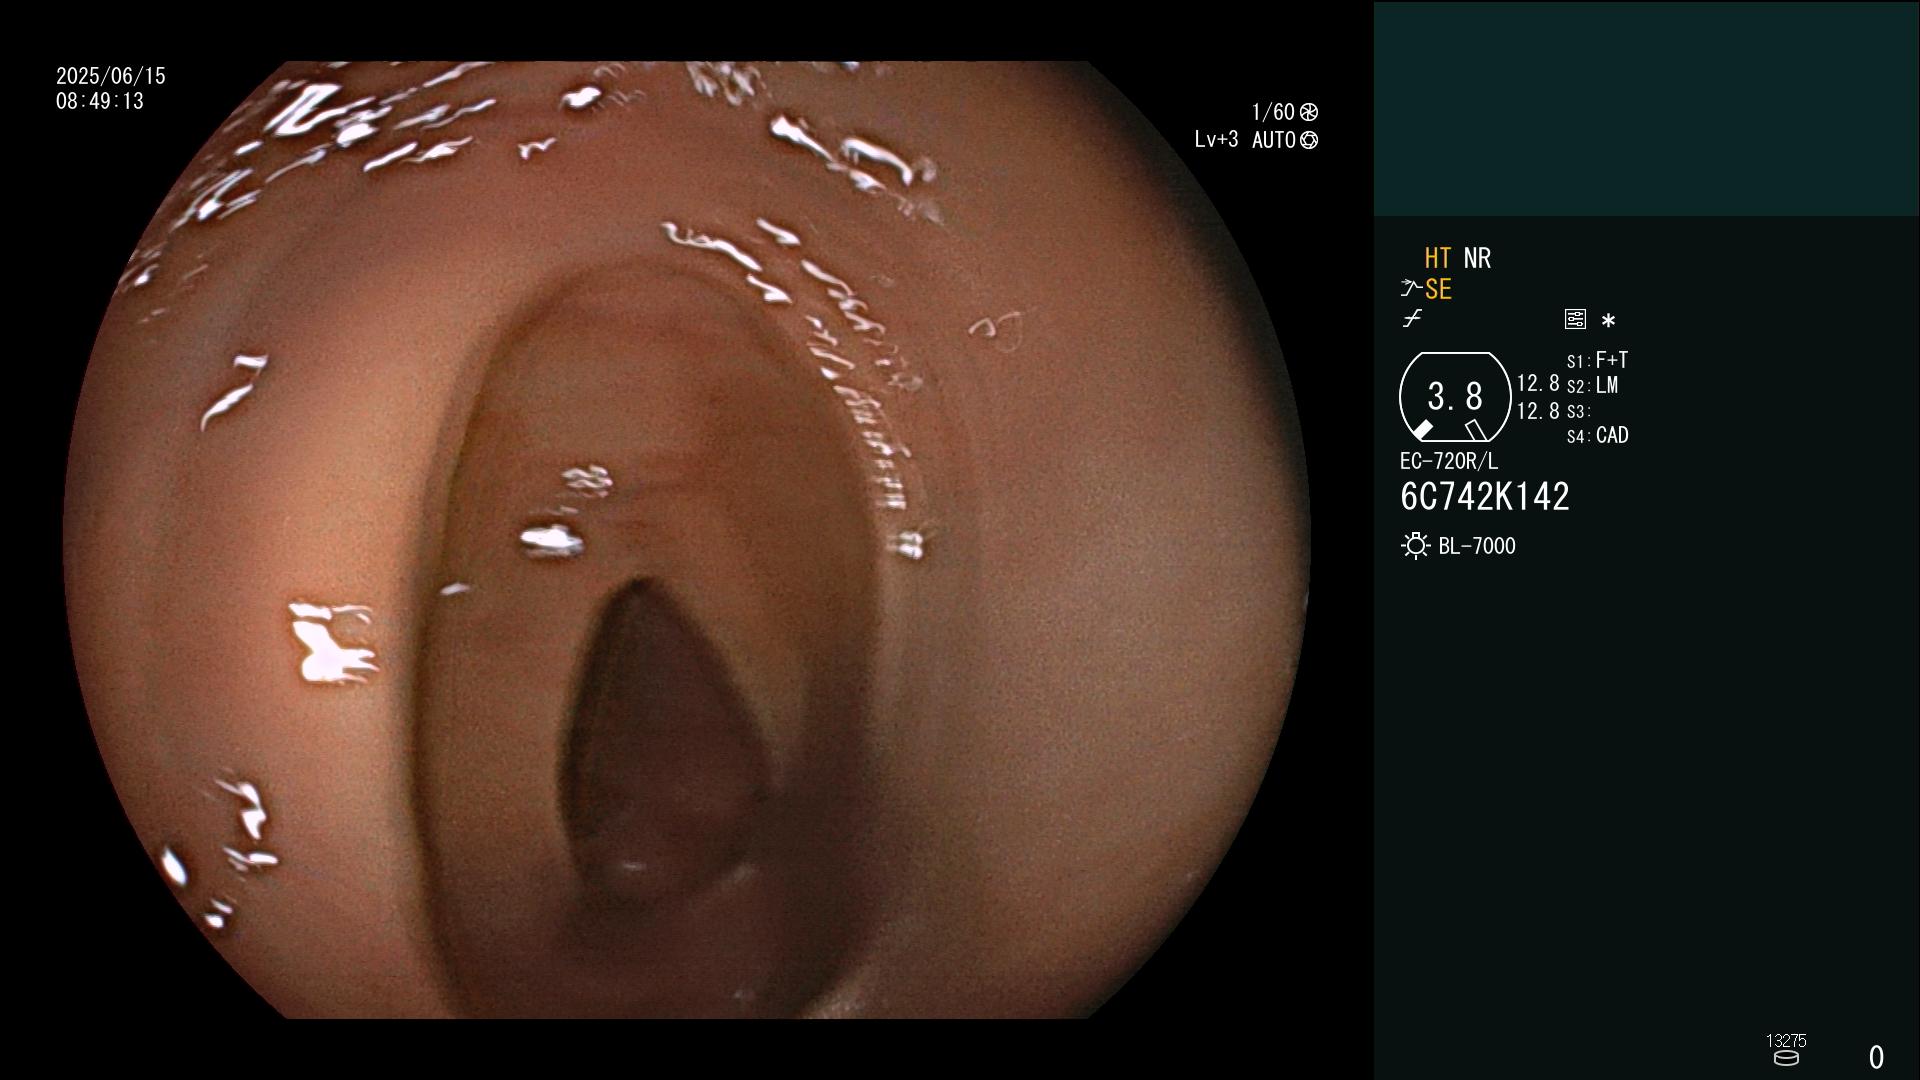Click the remaining storage count 13275
This screenshot has width=1920, height=1080.
point(1786,1041)
